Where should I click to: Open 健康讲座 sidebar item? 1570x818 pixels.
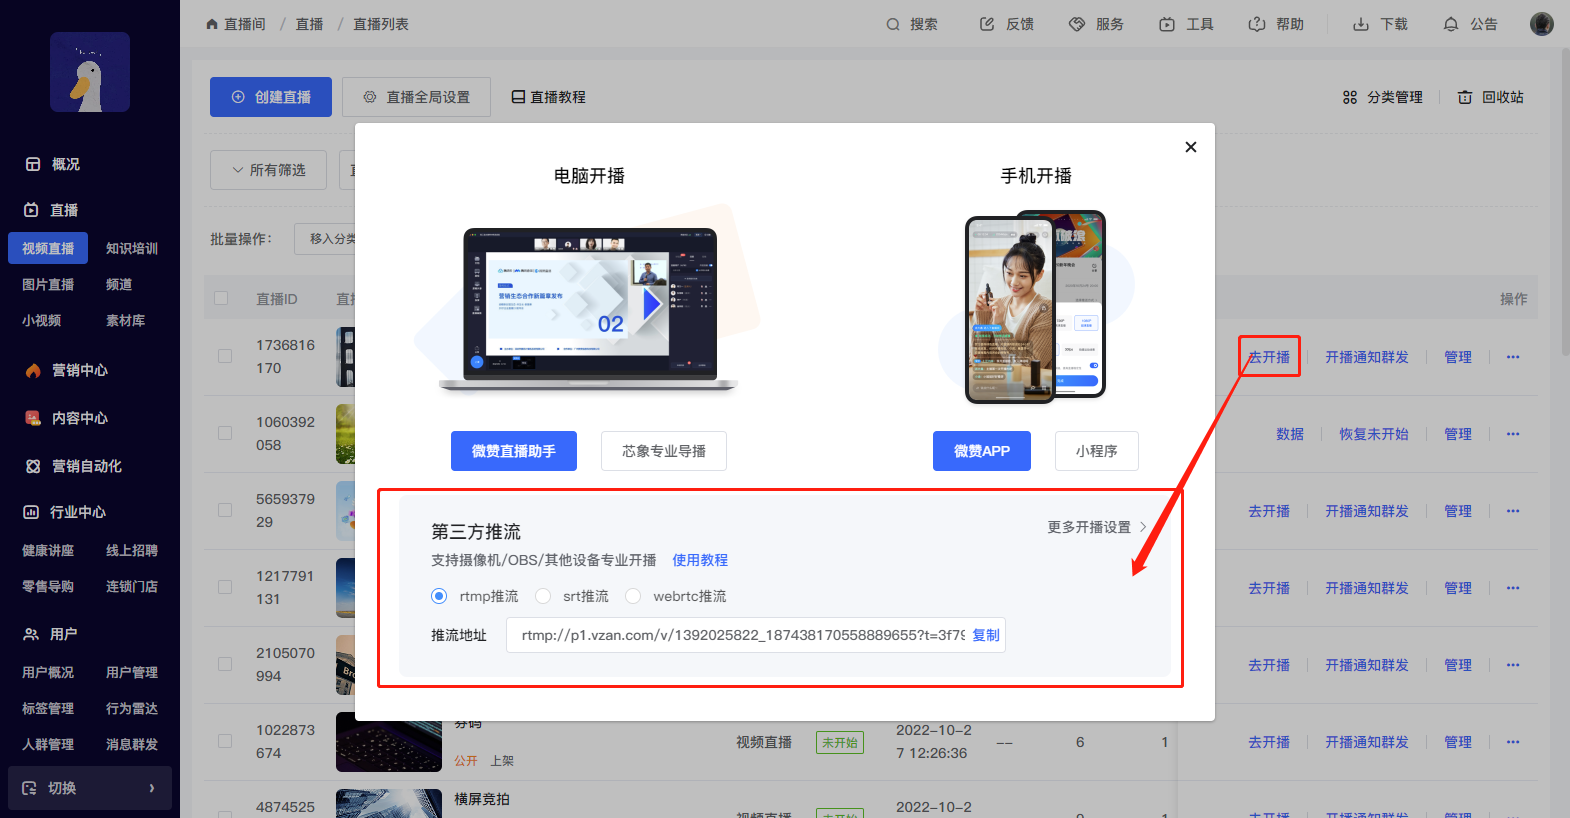48,550
